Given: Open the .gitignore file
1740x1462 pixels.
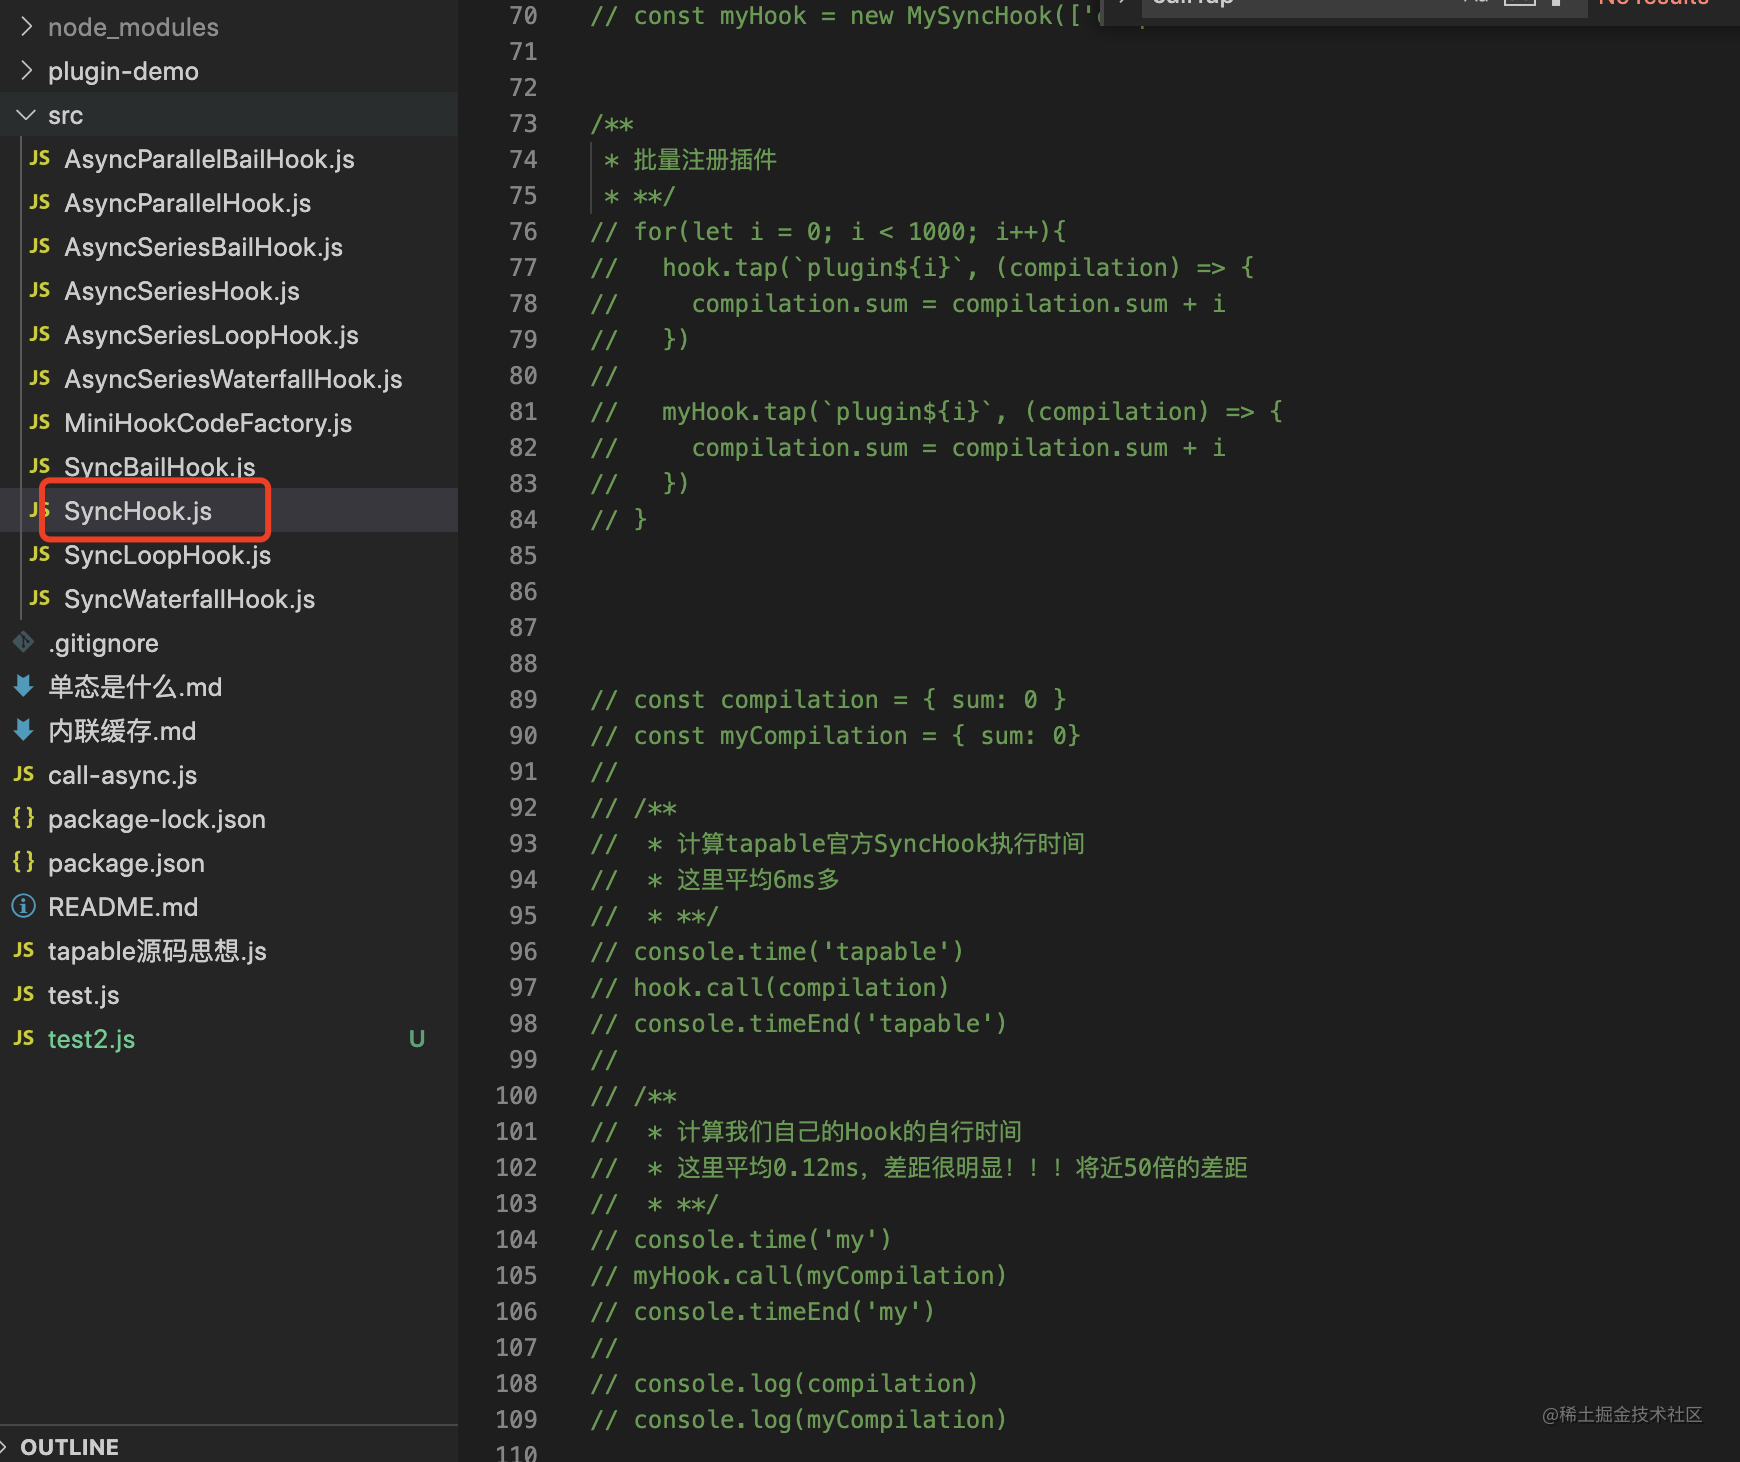Looking at the screenshot, I should (103, 643).
